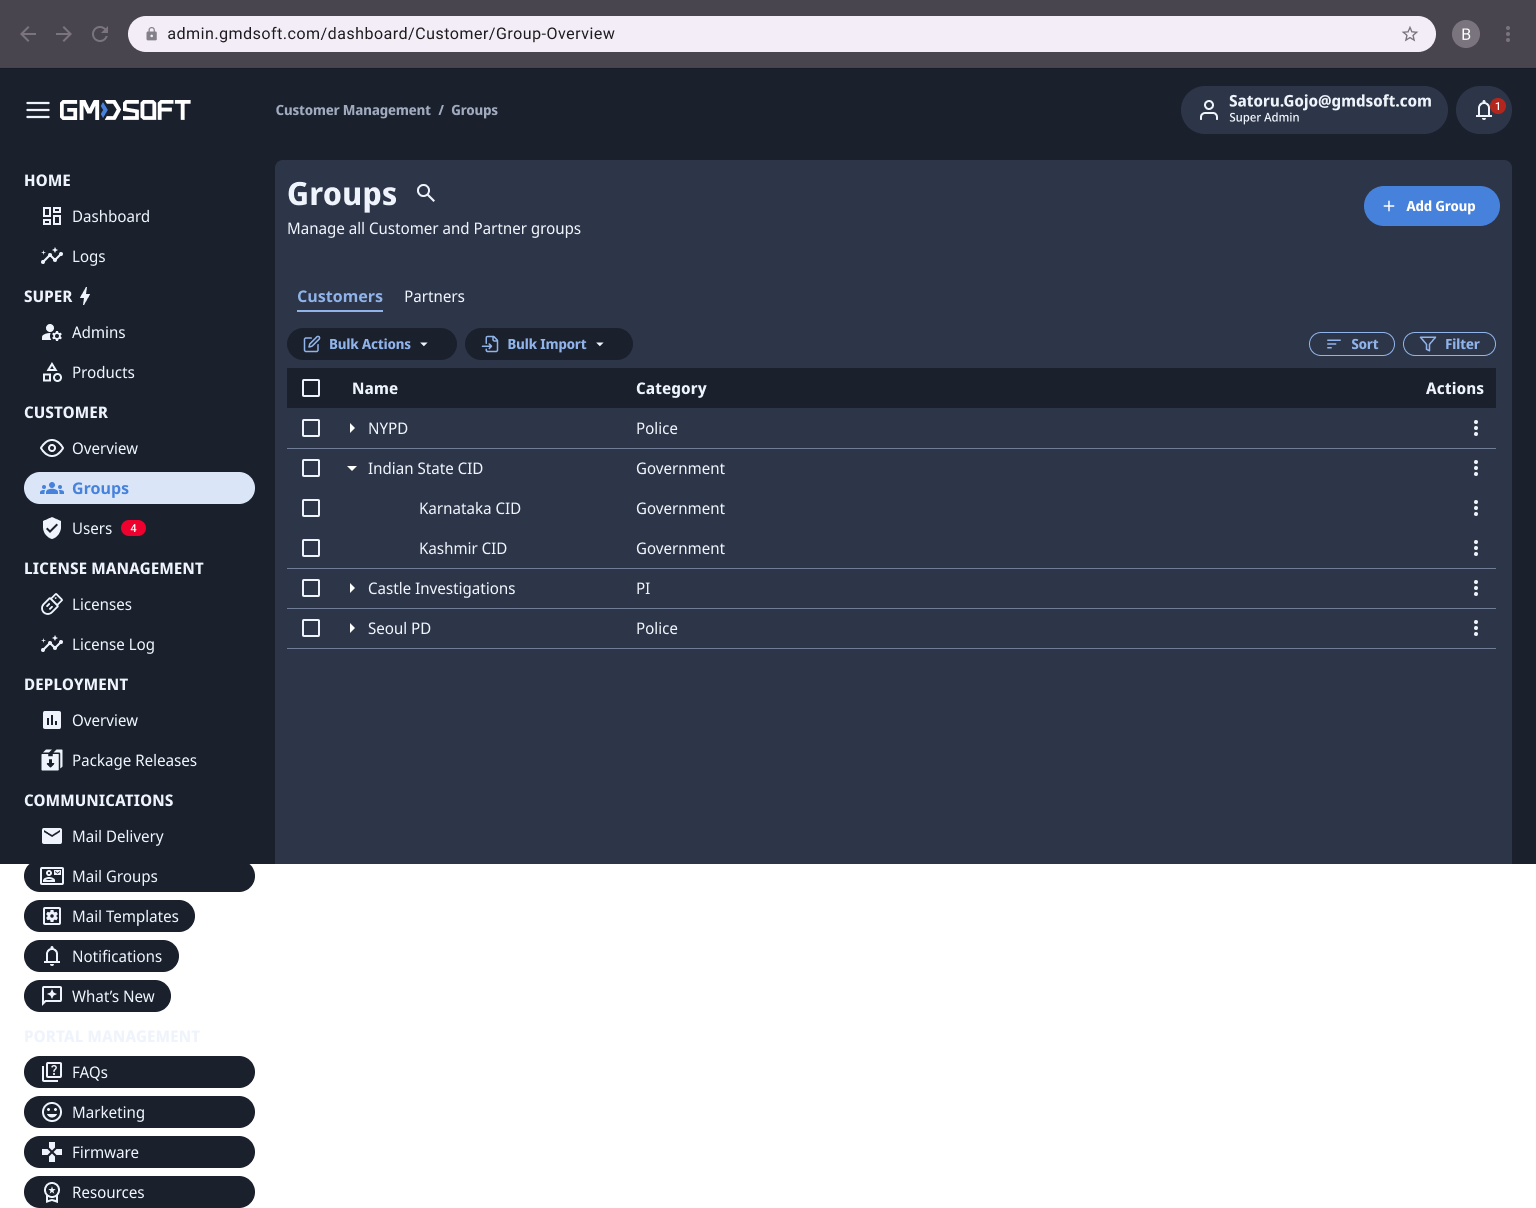The height and width of the screenshot is (1208, 1536).
Task: Click the Admins sidebar icon
Action: point(52,332)
